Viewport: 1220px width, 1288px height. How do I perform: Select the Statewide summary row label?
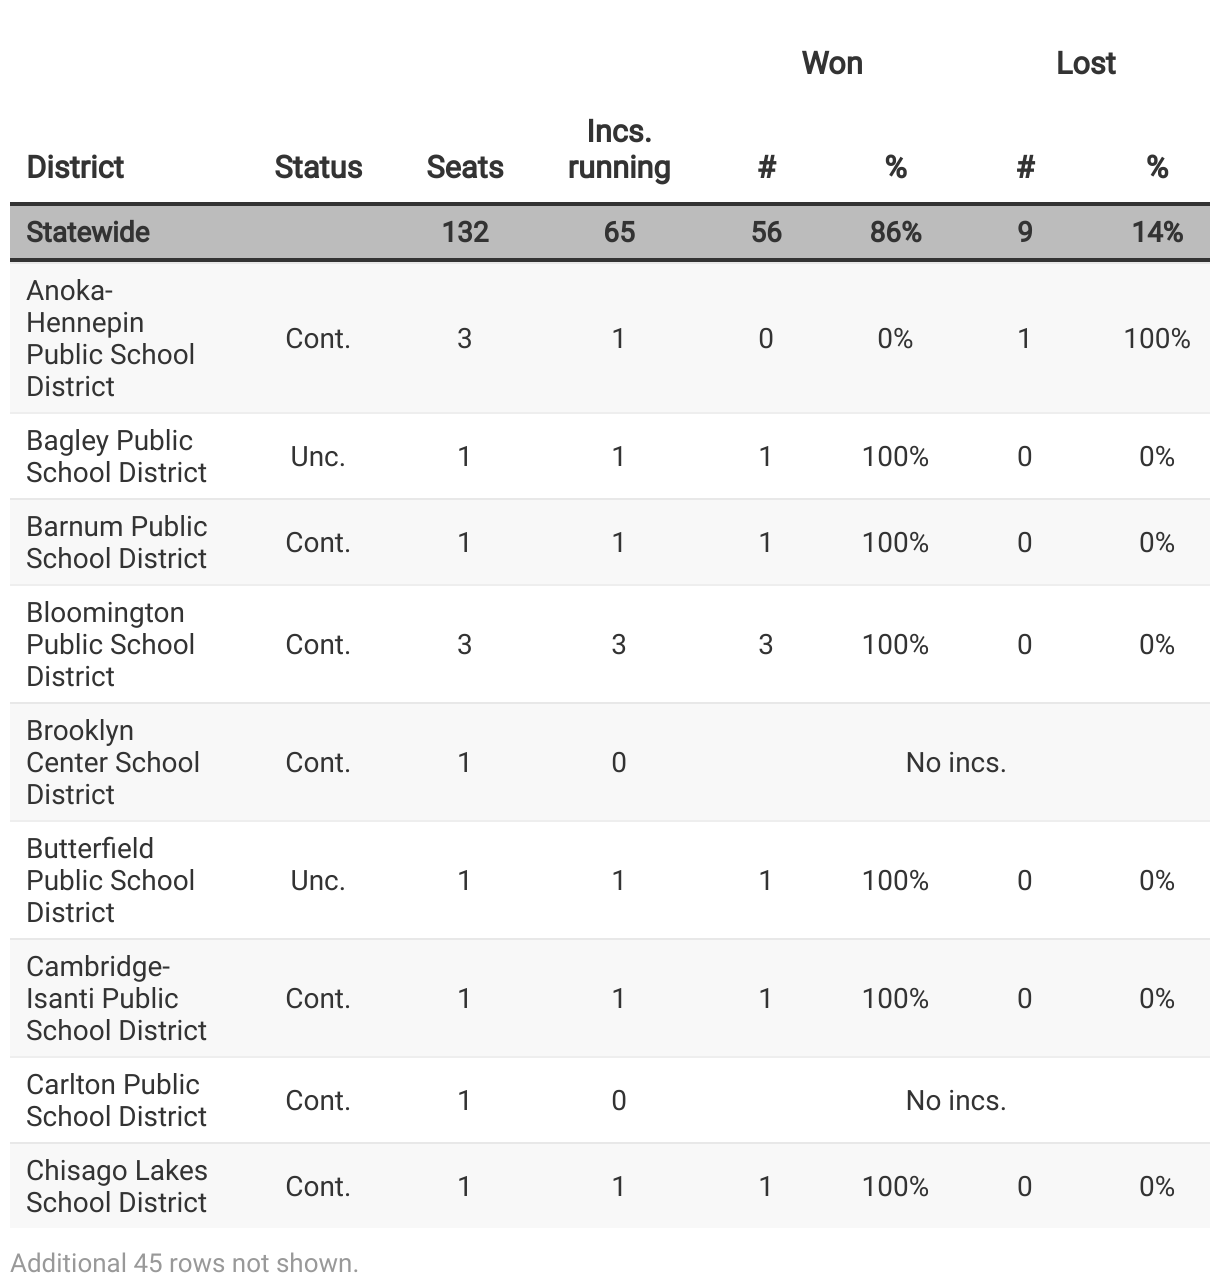click(x=88, y=232)
